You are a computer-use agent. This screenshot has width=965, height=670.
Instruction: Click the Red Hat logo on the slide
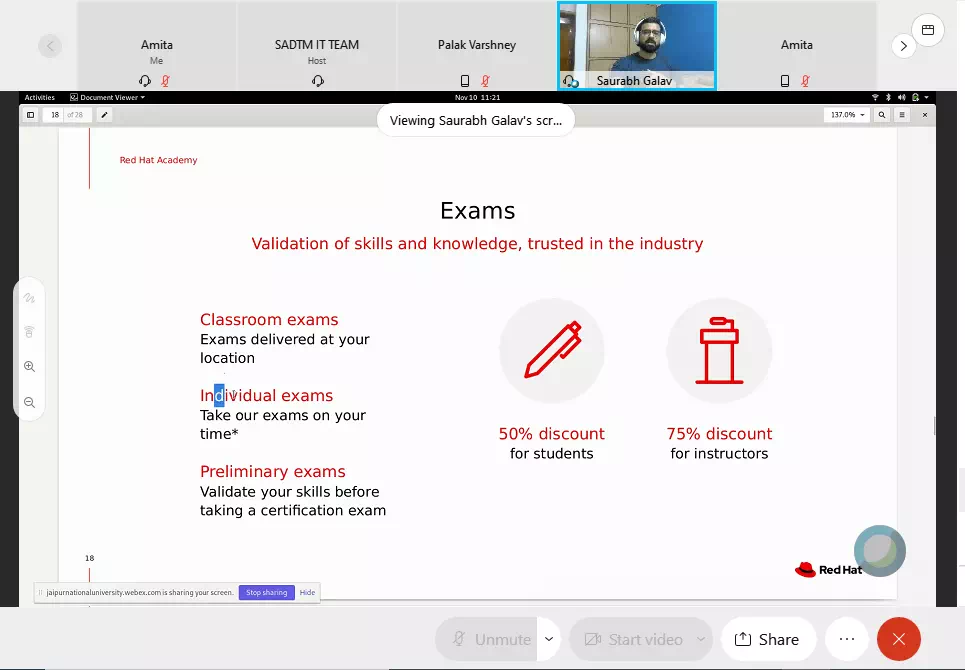coord(828,570)
